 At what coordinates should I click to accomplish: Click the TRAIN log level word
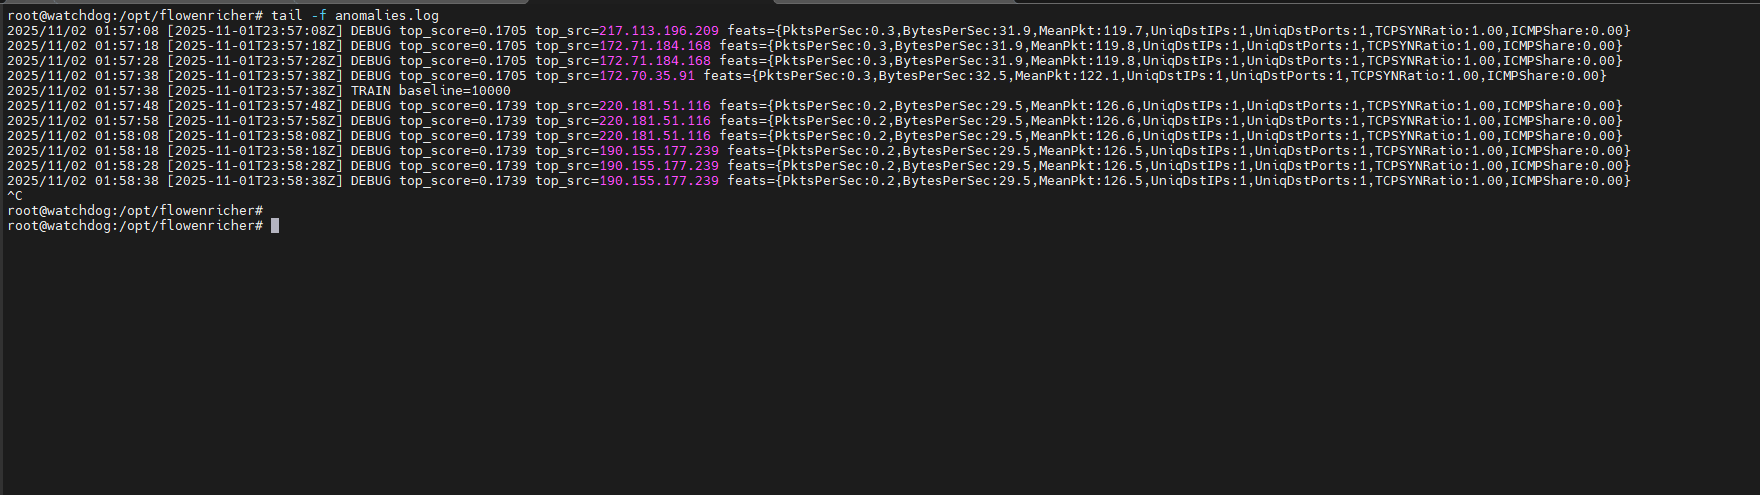[x=370, y=91]
